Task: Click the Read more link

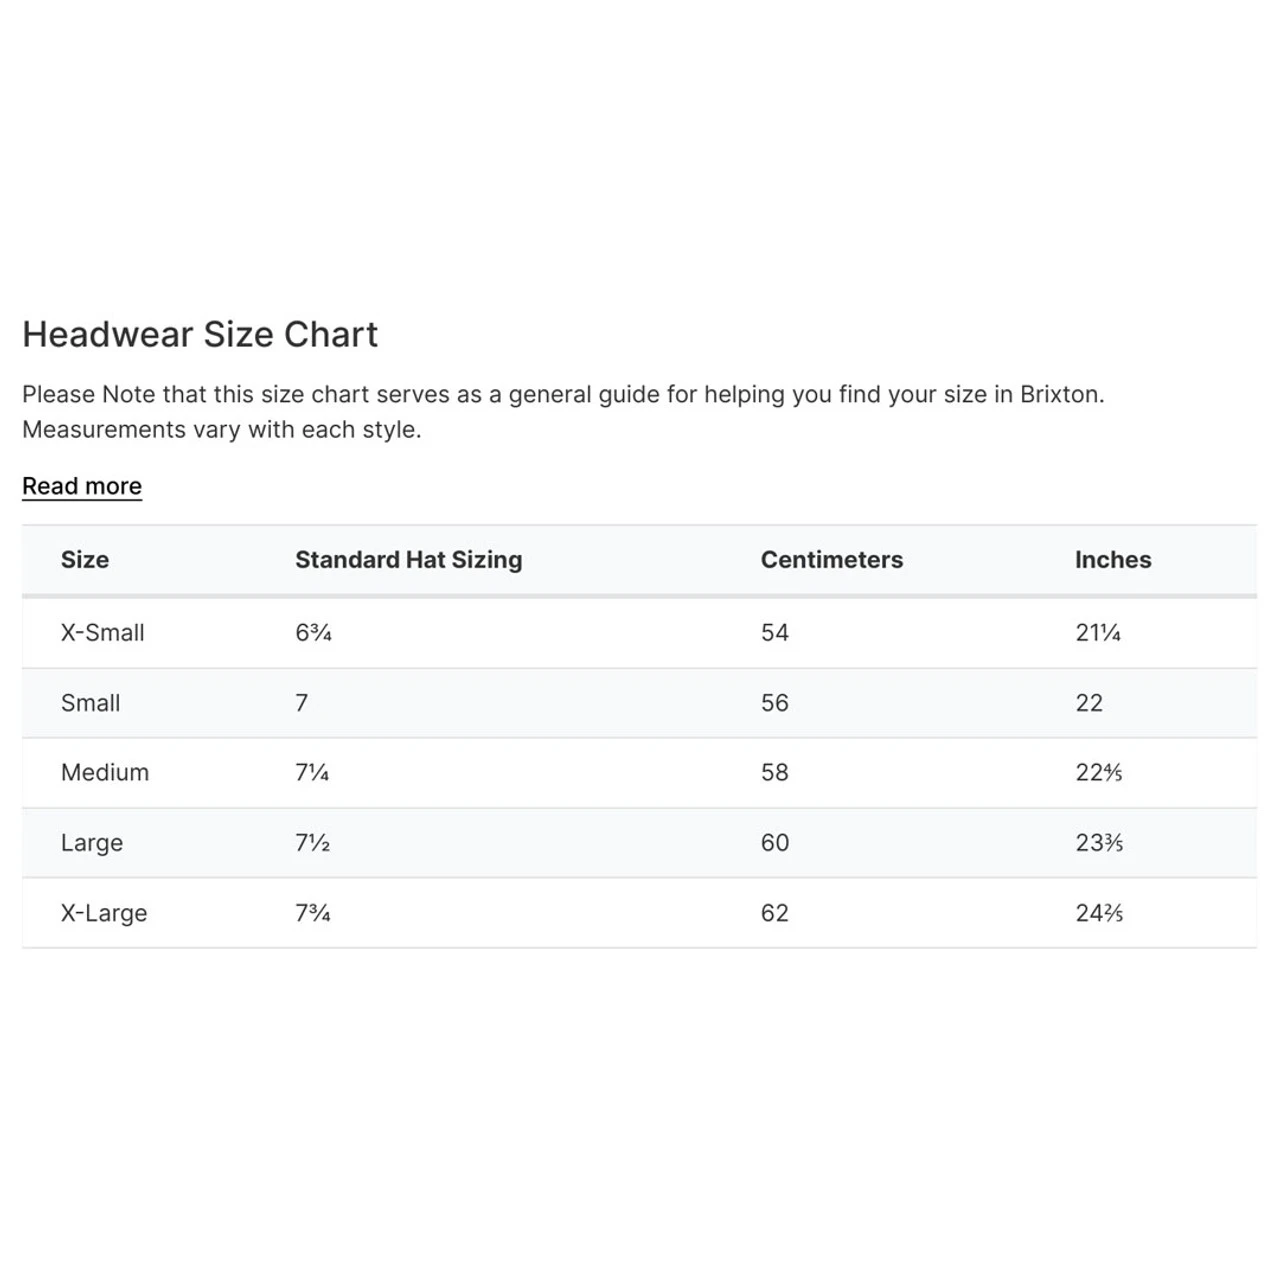Action: tap(82, 486)
